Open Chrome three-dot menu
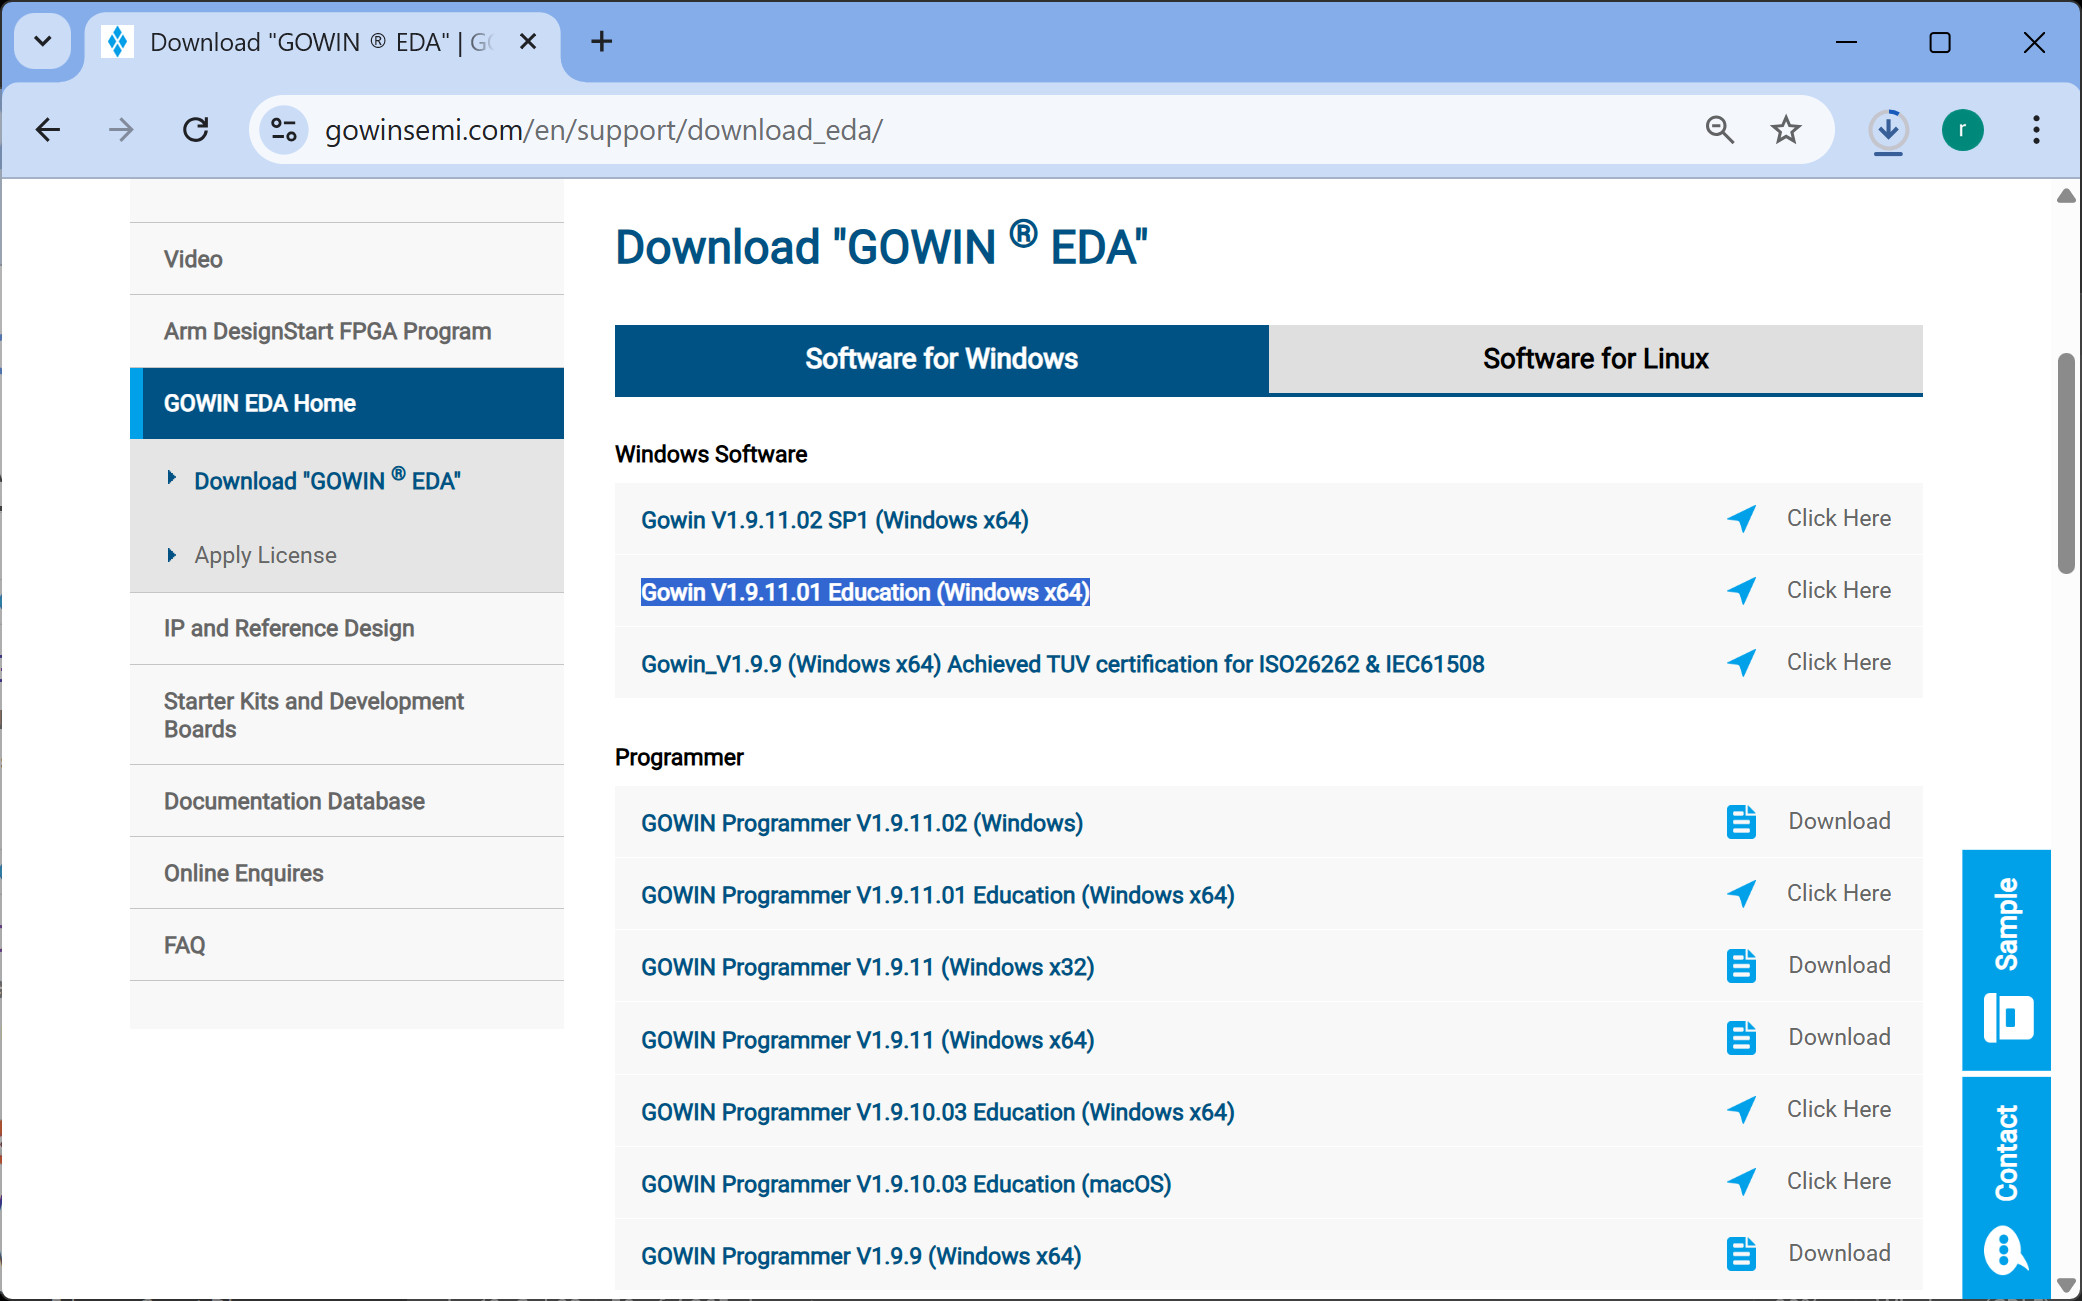This screenshot has height=1301, width=2082. tap(2036, 130)
